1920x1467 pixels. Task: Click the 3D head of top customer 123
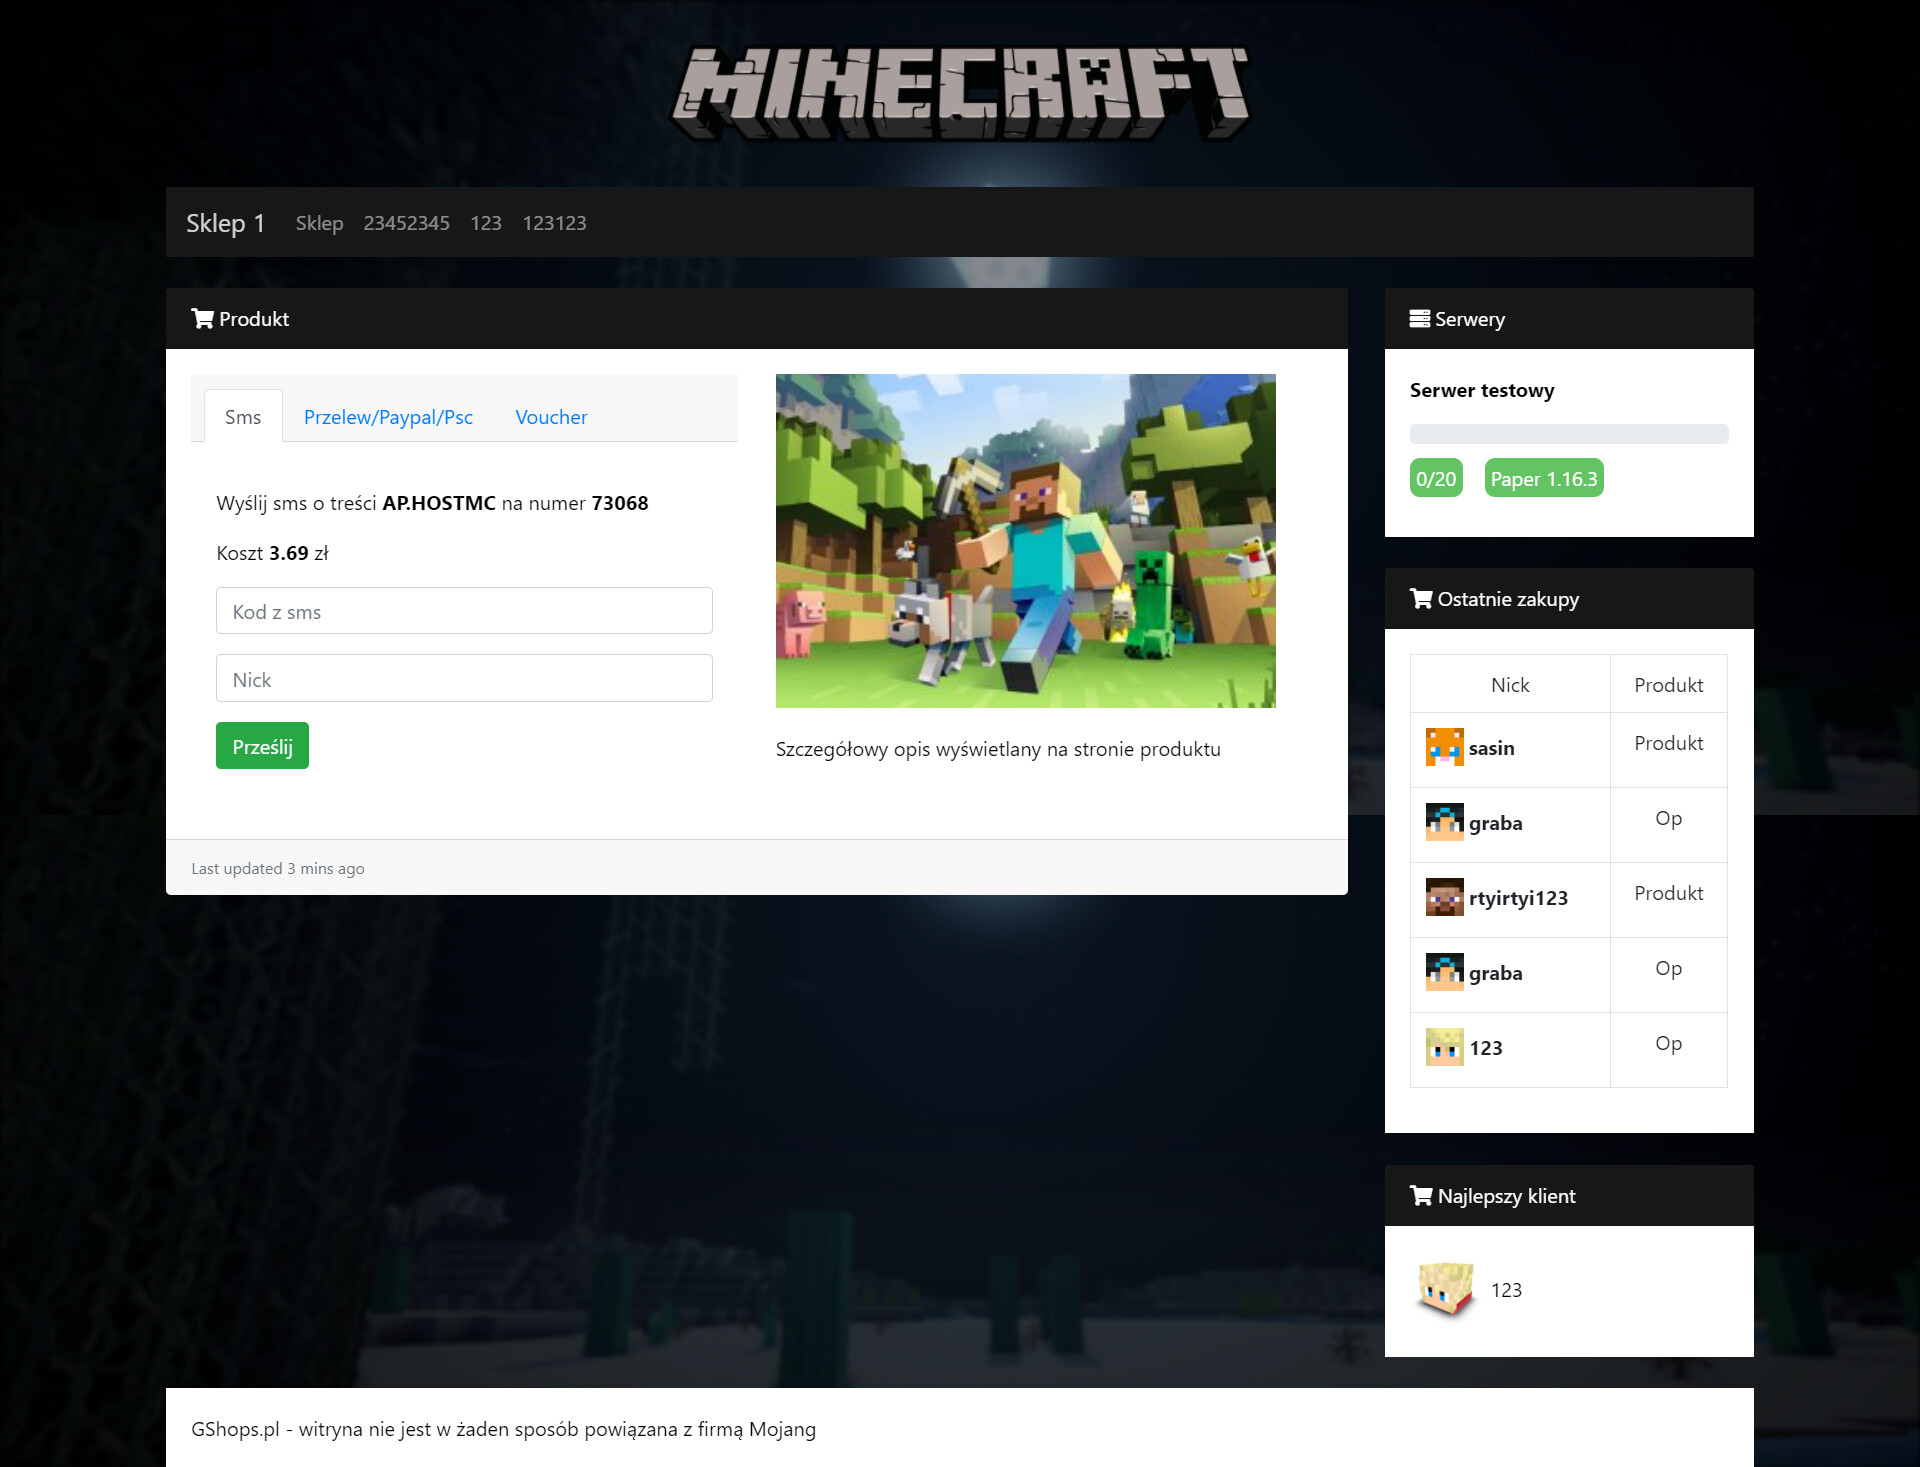pyautogui.click(x=1445, y=1290)
